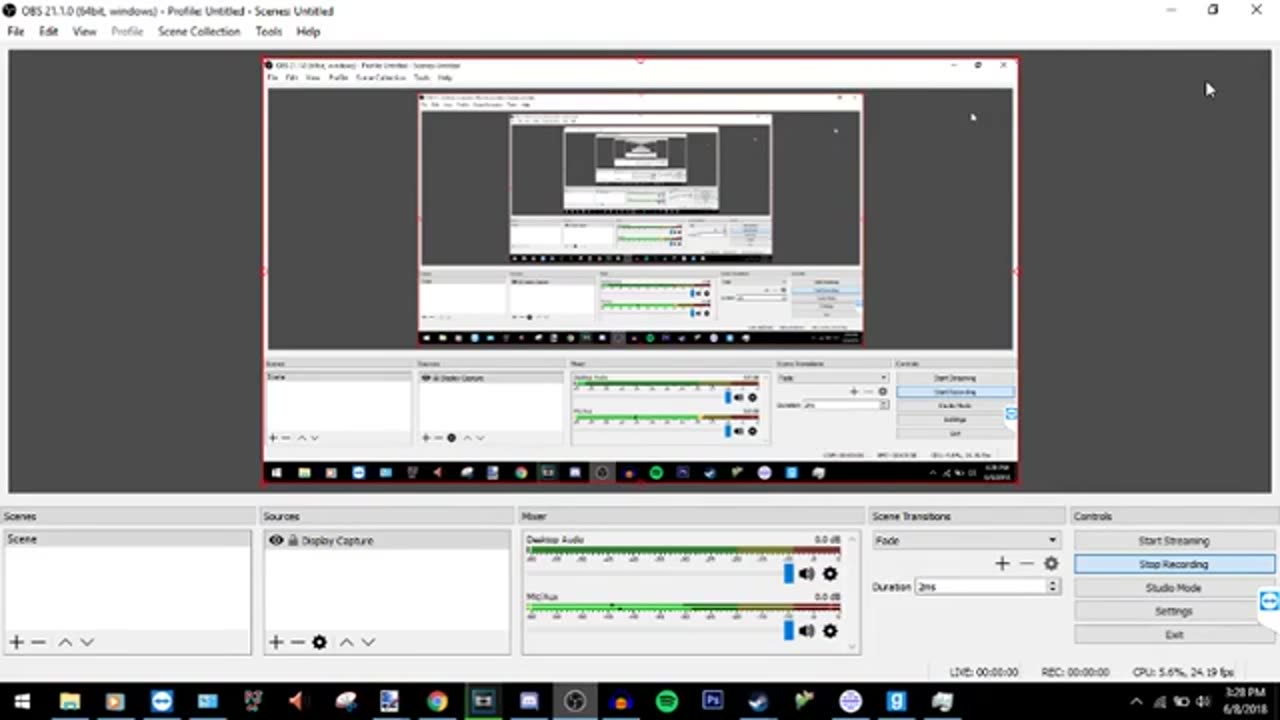
Task: Open TeamViewer from the taskbar
Action: [161, 702]
